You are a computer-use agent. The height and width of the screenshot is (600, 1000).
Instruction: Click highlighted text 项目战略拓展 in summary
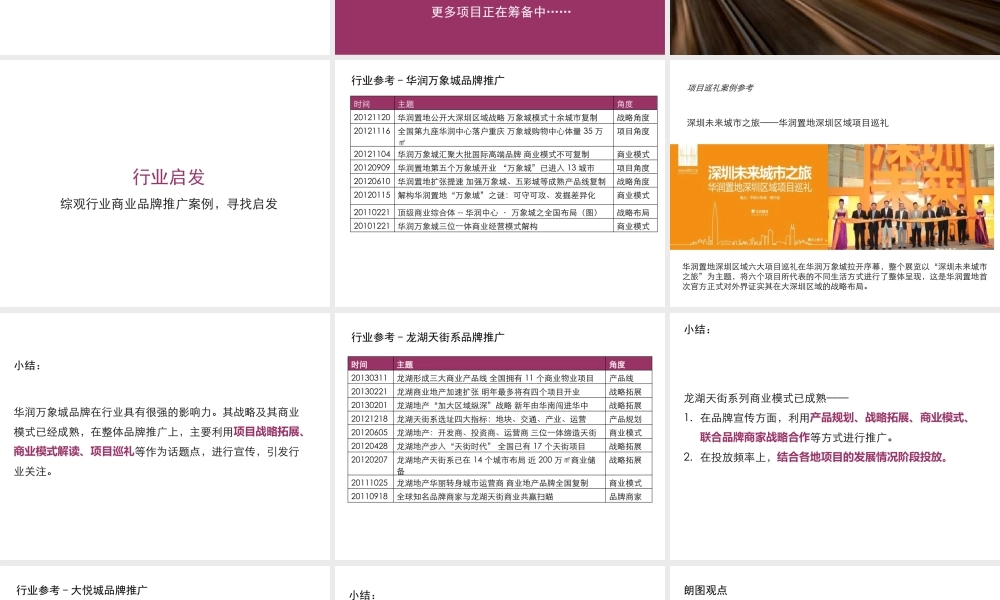point(267,431)
